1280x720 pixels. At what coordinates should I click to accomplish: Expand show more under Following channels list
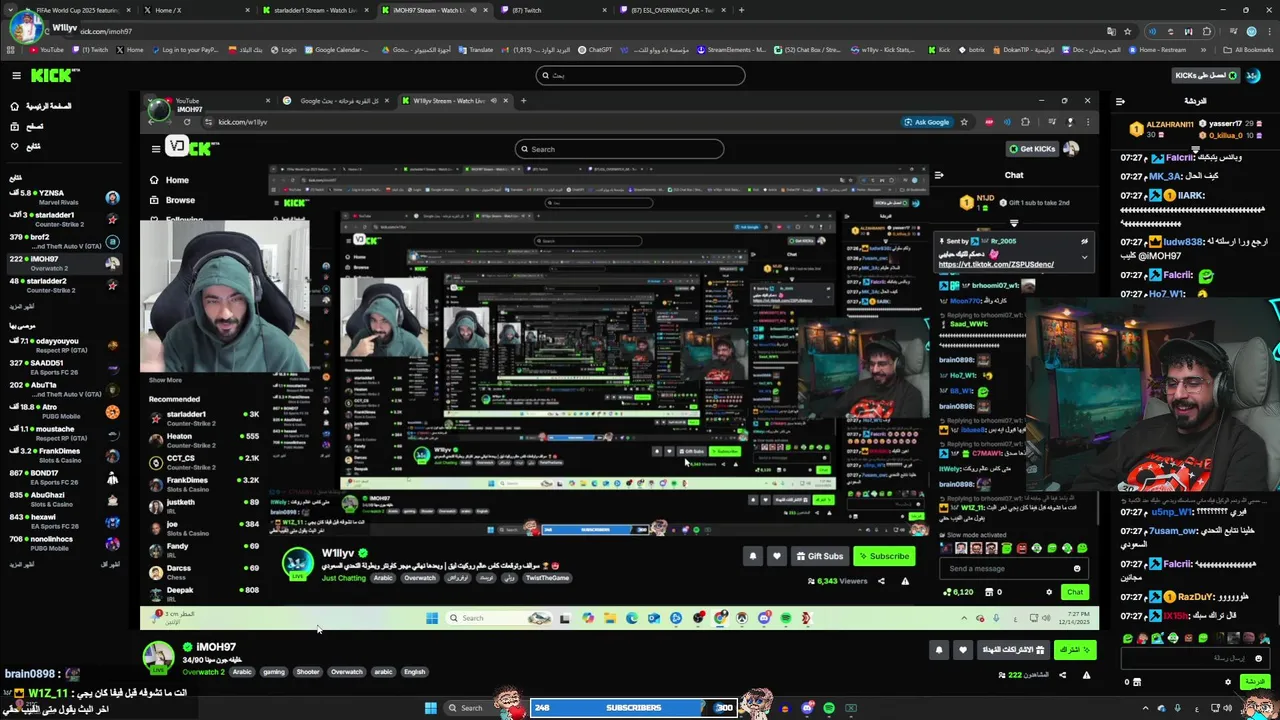coord(23,306)
